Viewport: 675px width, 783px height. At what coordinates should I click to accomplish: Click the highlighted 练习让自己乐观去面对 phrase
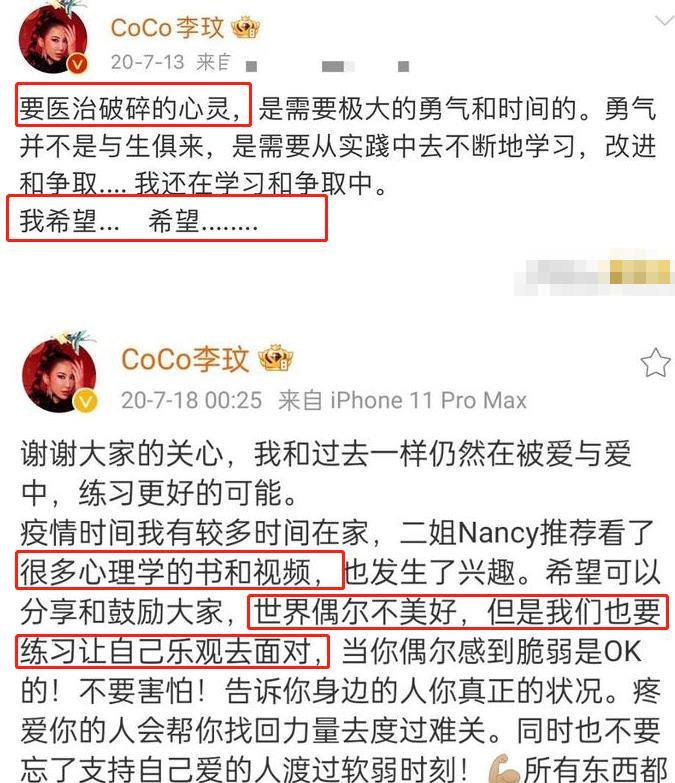(x=172, y=651)
